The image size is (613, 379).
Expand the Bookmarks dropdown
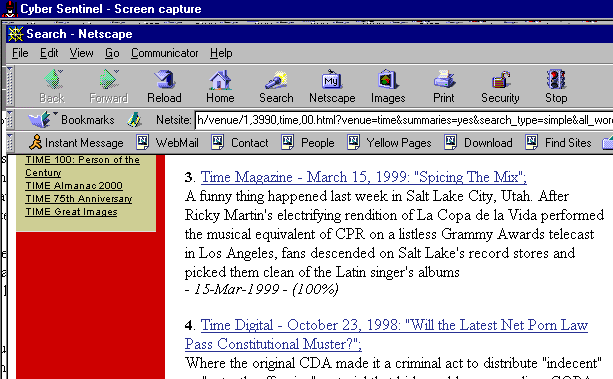(72, 120)
